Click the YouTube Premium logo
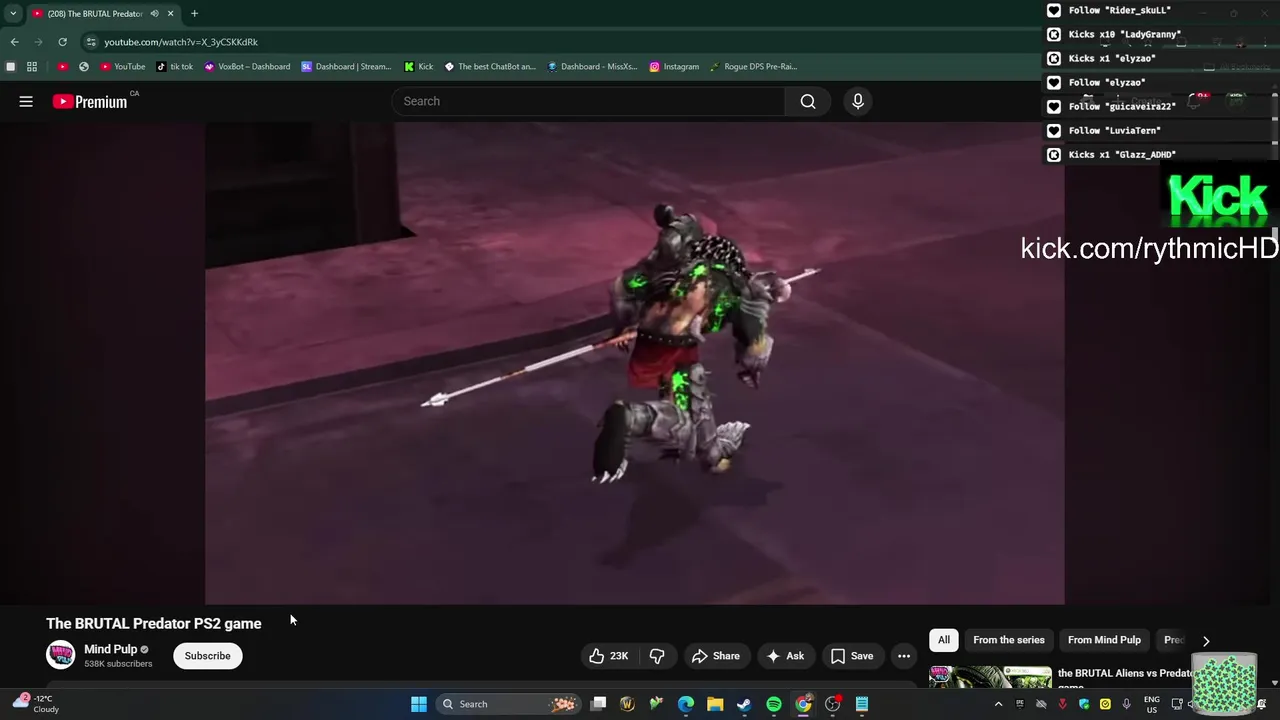This screenshot has height=720, width=1280. (x=90, y=101)
